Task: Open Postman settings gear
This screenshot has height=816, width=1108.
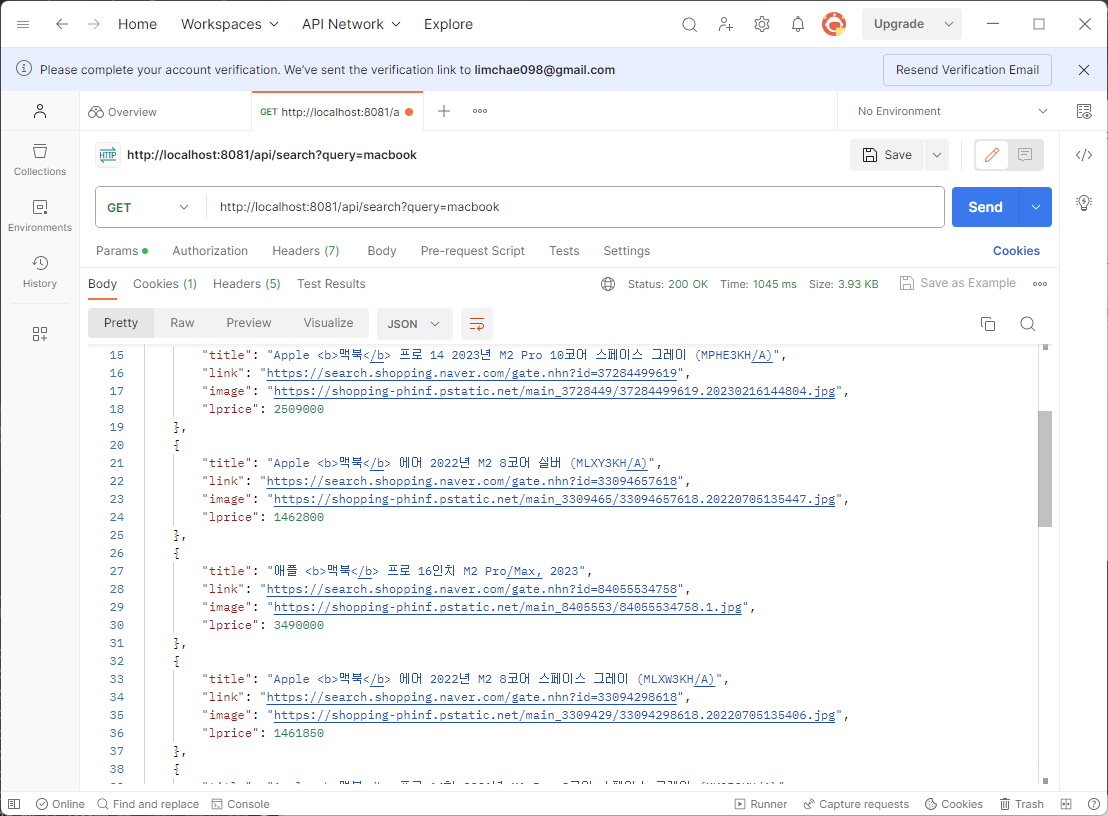Action: pyautogui.click(x=762, y=25)
